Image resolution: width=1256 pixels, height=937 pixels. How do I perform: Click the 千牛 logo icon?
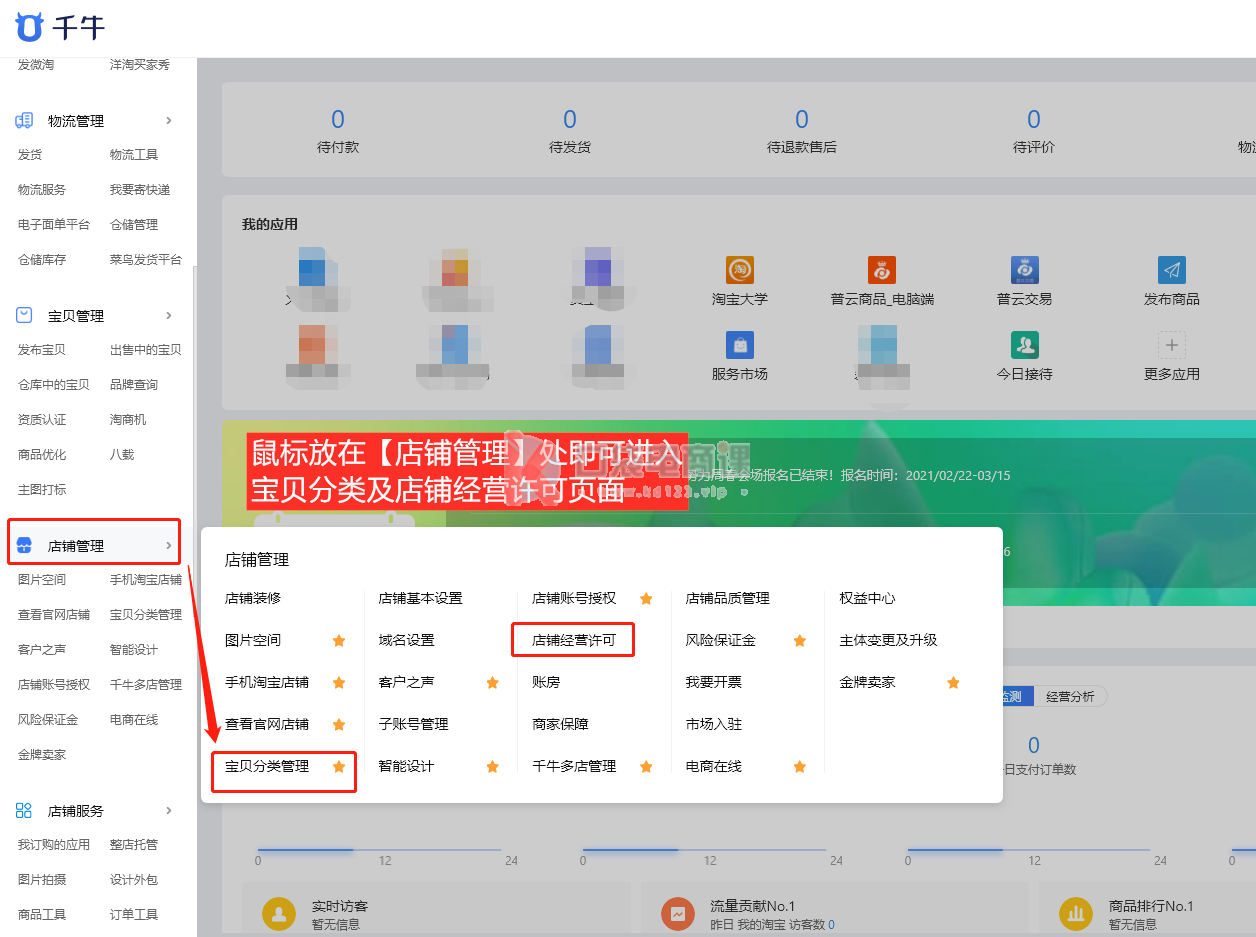coord(29,27)
